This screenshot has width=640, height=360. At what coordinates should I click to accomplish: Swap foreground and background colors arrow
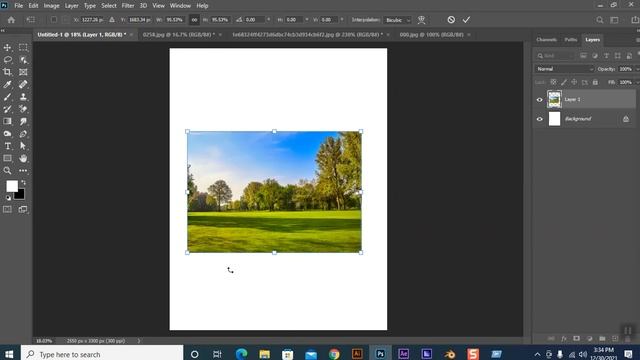click(23, 183)
